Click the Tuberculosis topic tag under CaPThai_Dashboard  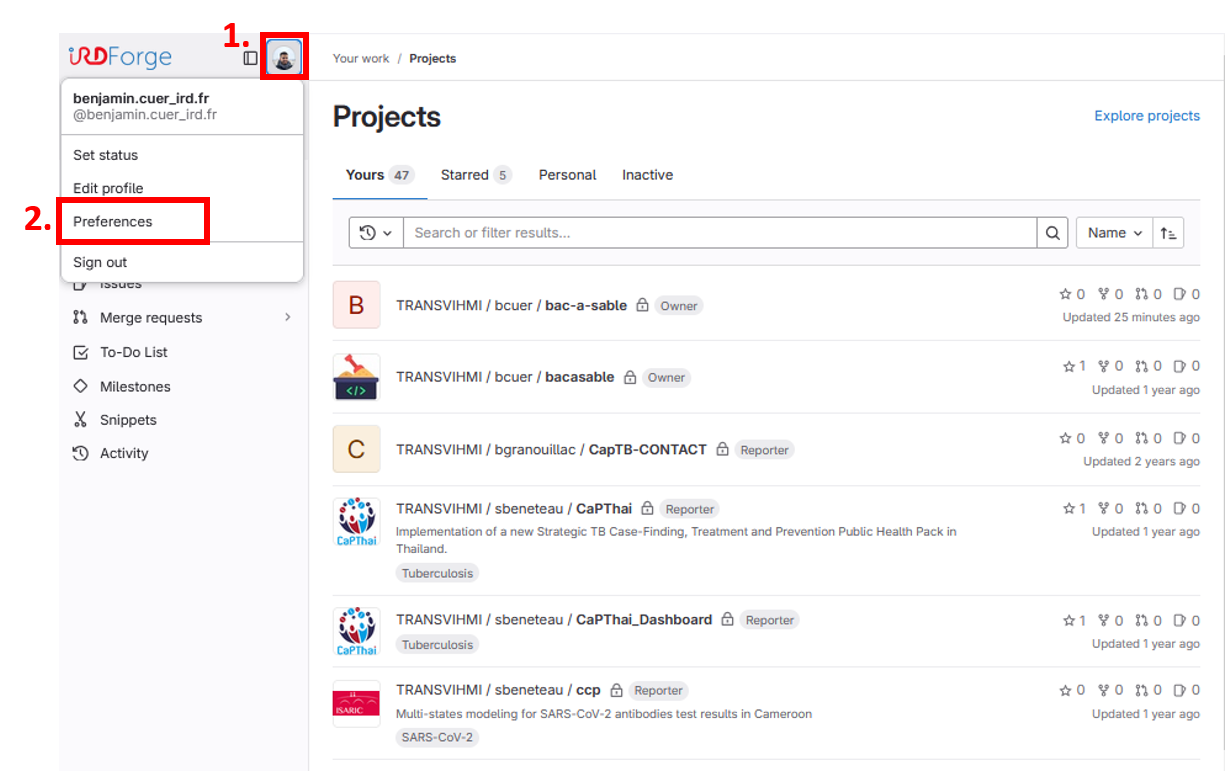(x=437, y=645)
